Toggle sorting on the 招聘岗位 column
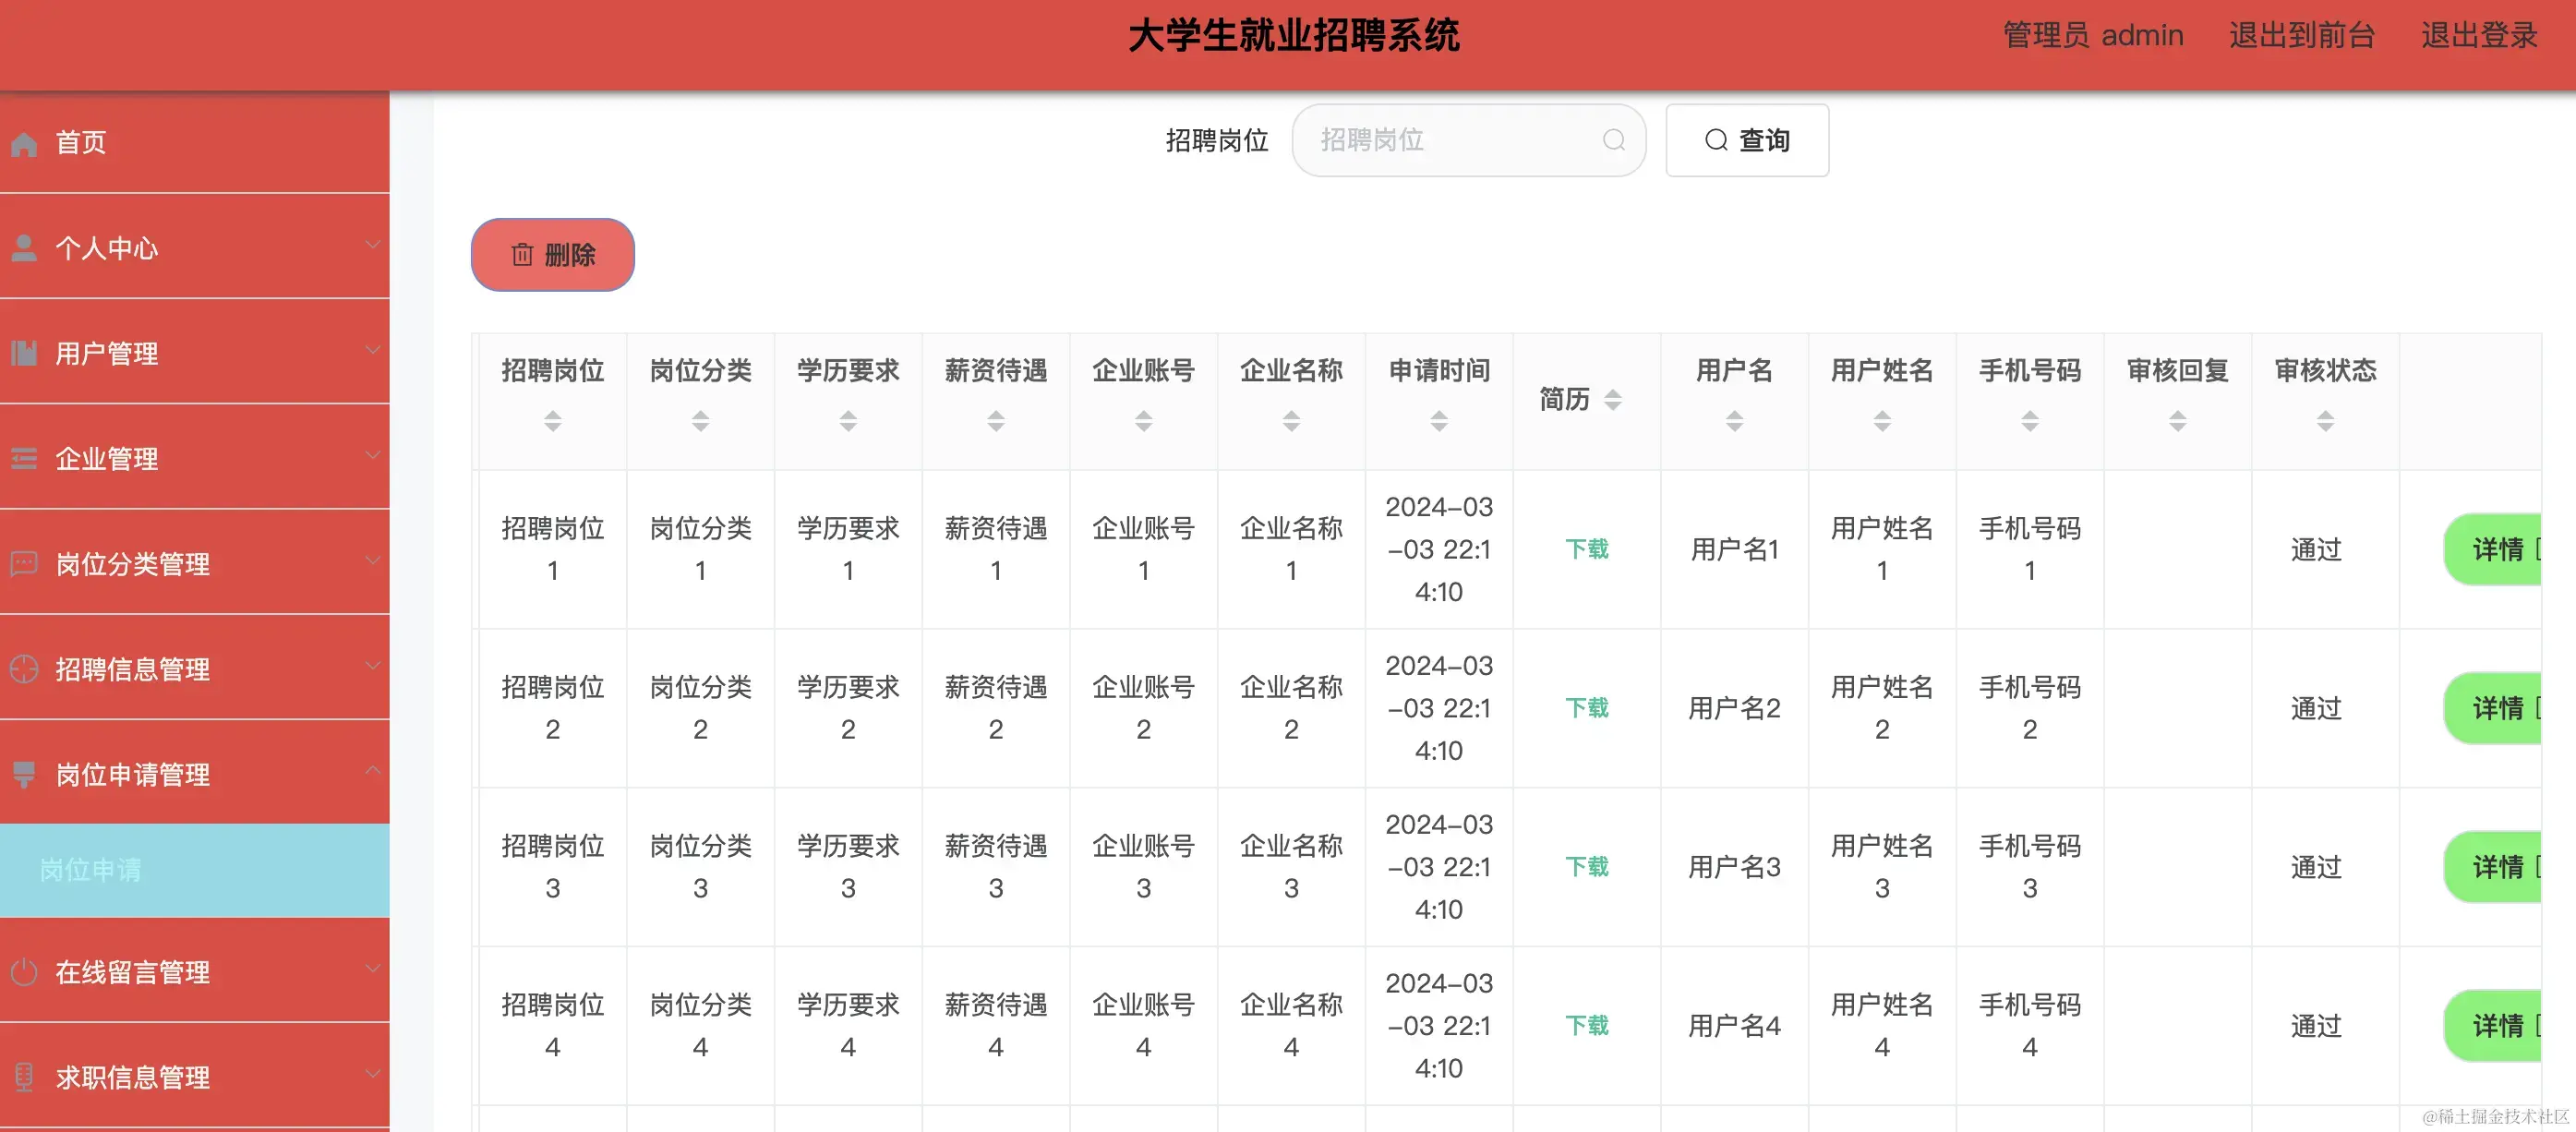Image resolution: width=2576 pixels, height=1132 pixels. coord(552,421)
